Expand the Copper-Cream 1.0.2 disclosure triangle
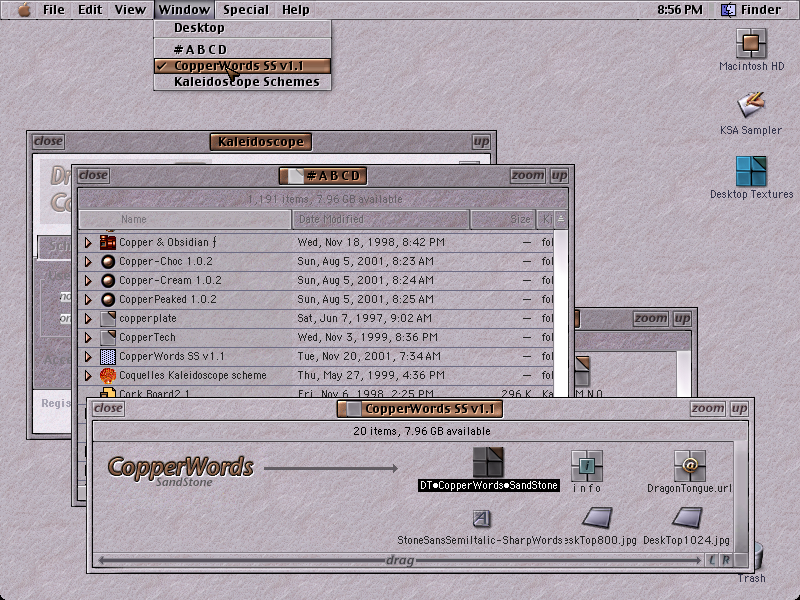This screenshot has width=800, height=600. 88,281
